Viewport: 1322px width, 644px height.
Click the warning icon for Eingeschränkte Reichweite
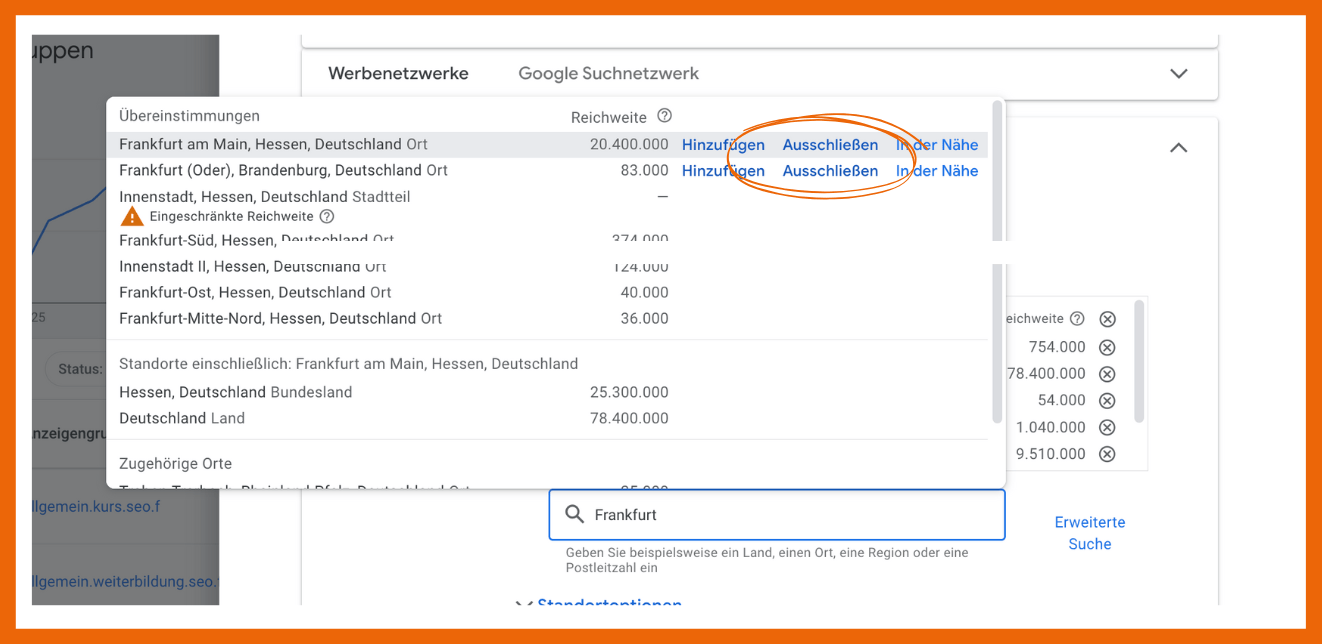coord(131,215)
